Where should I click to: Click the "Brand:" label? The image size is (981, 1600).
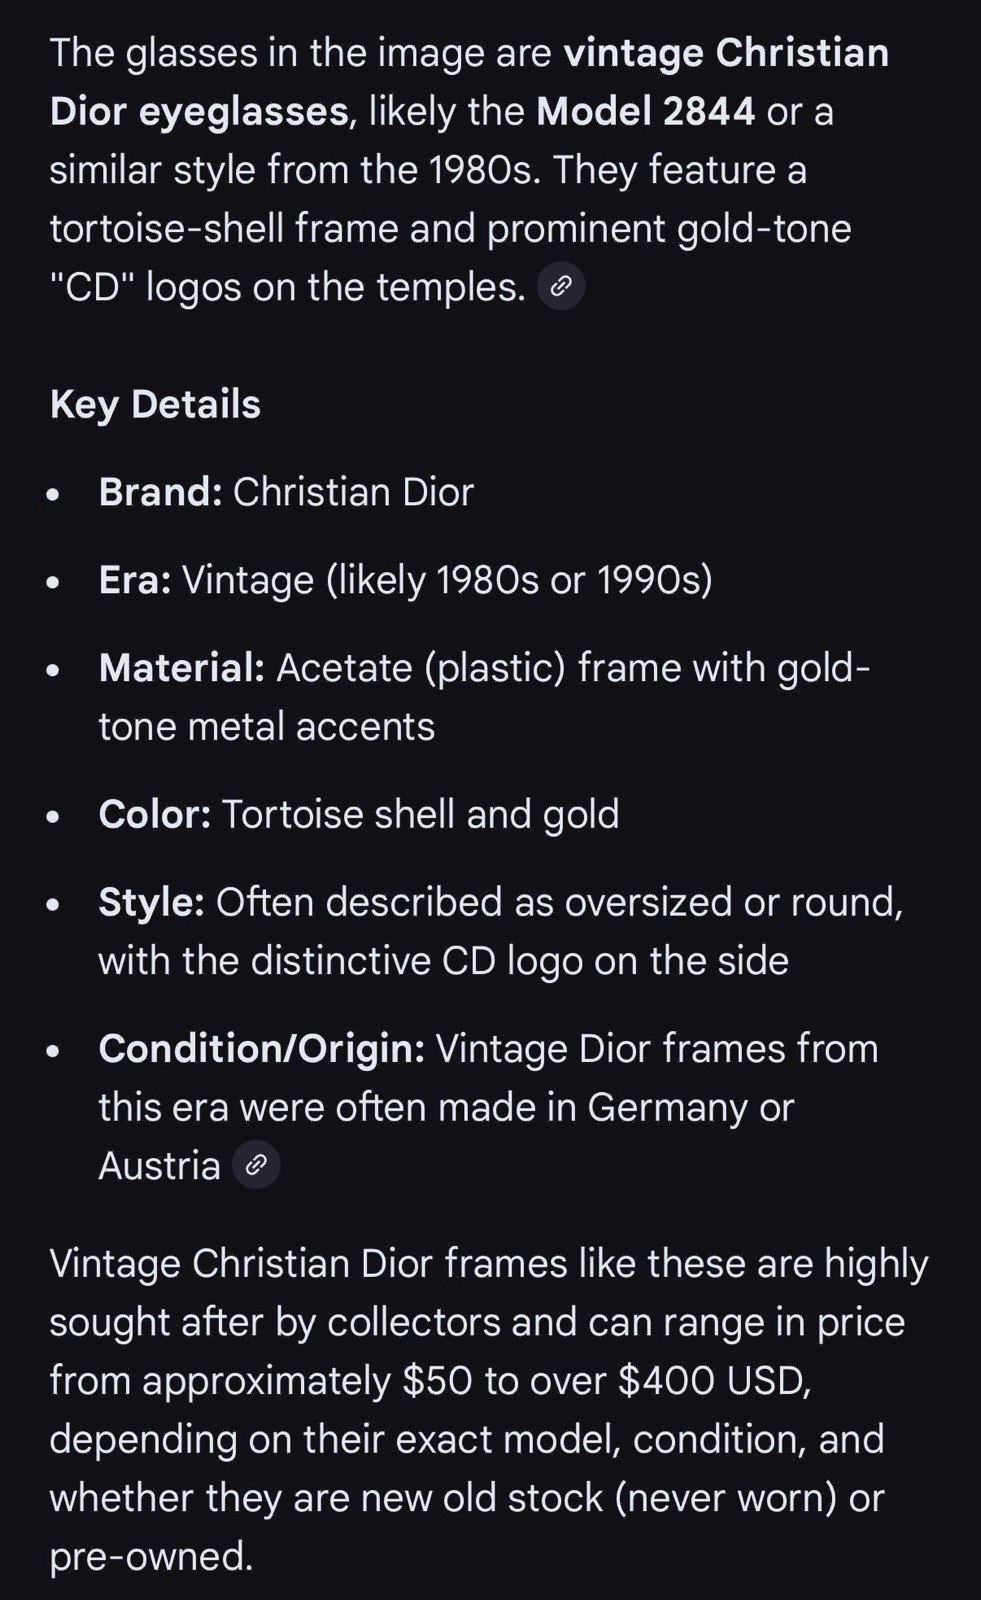click(160, 492)
